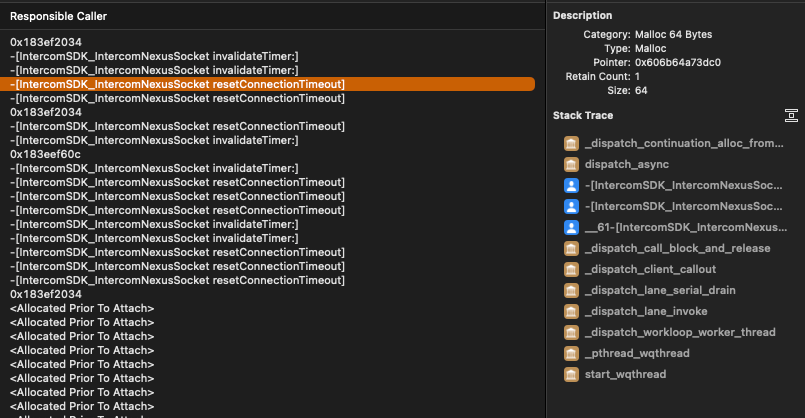Click the user icon beside __61-[IntercomSDK_IntercomNexus
The height and width of the screenshot is (418, 805).
tap(571, 227)
